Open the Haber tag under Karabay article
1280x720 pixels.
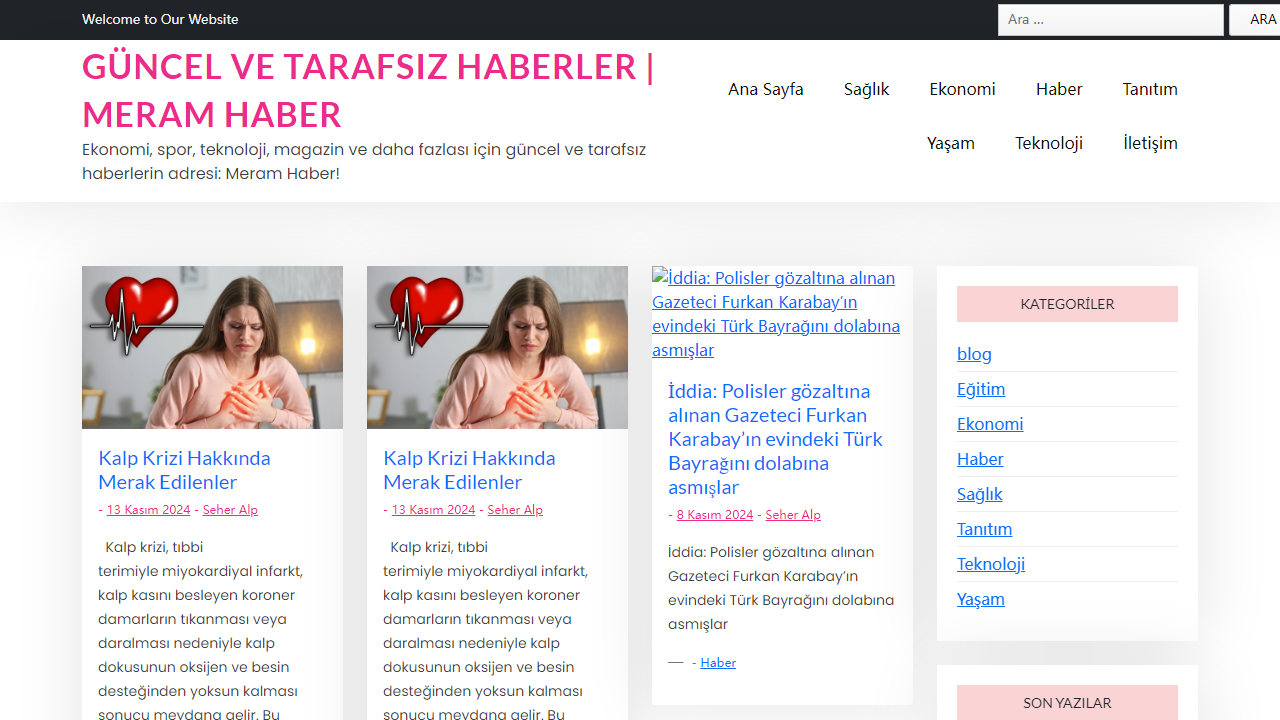click(x=717, y=662)
